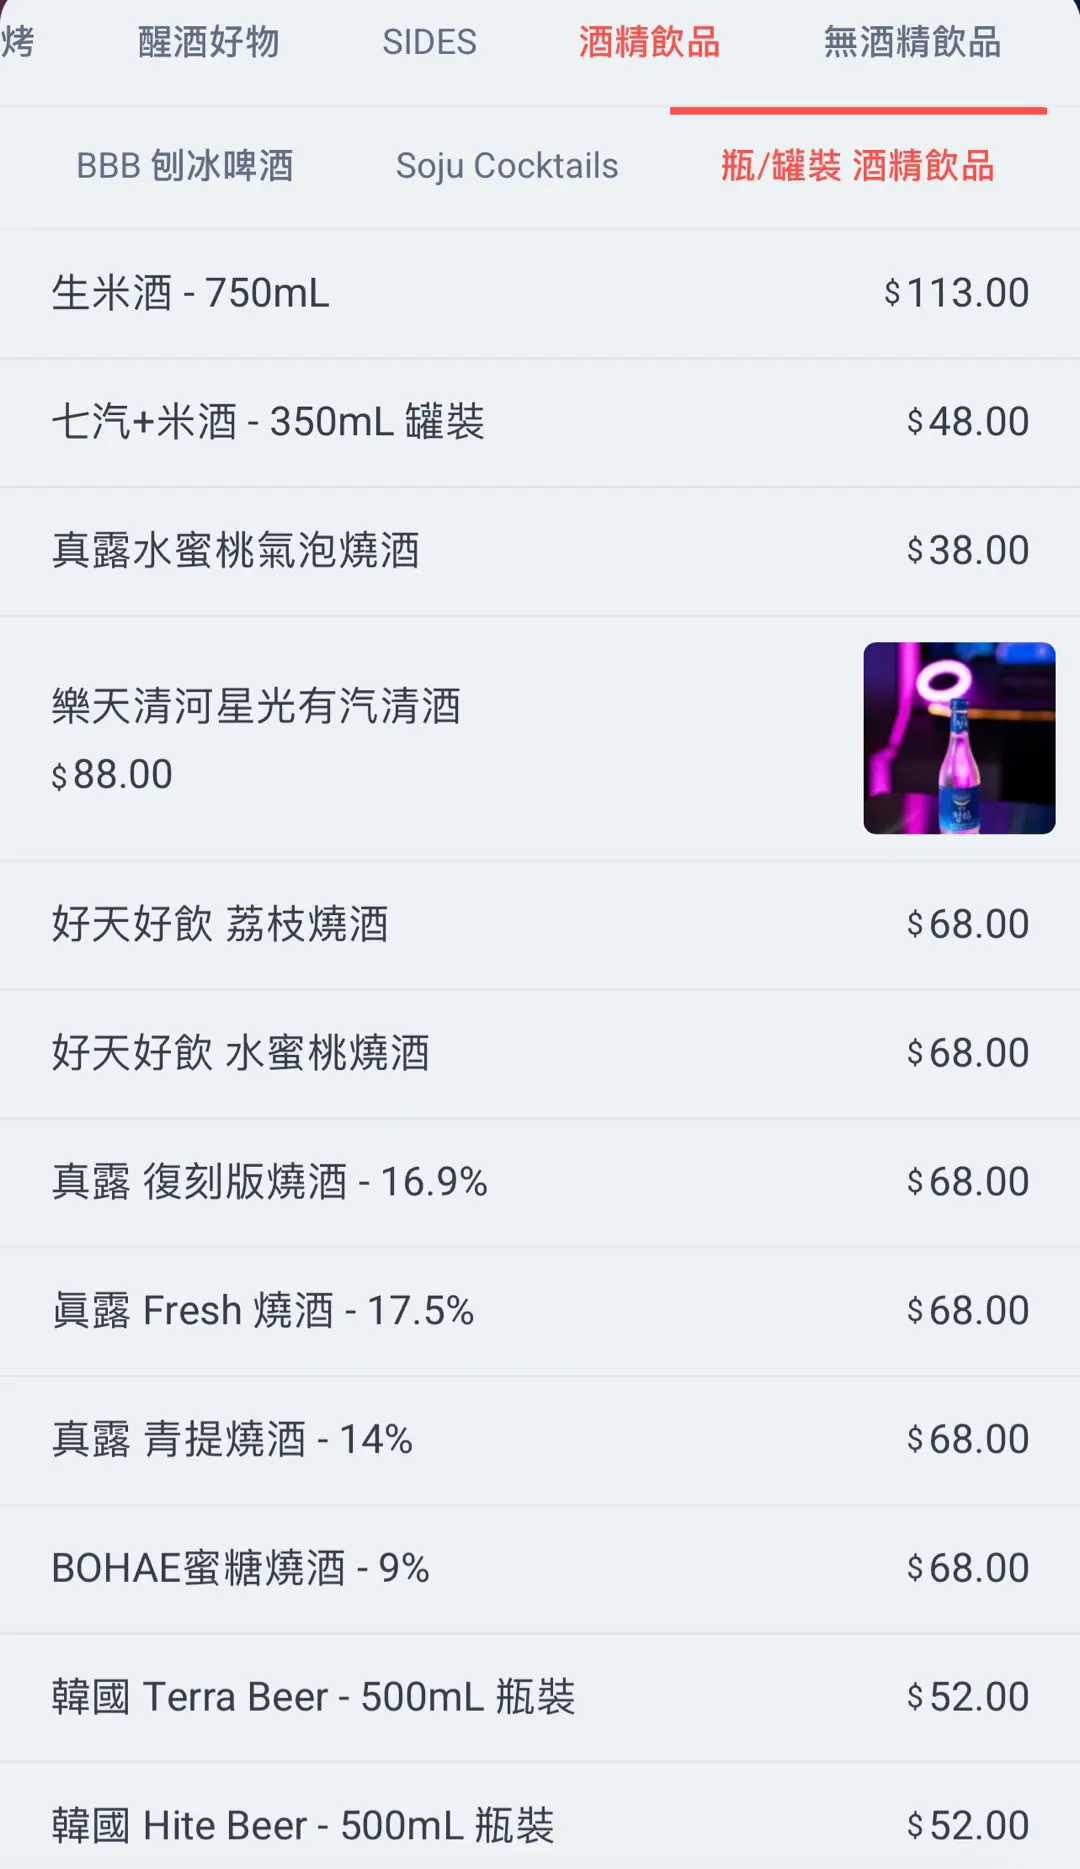The width and height of the screenshot is (1080, 1869).
Task: Open the 醒酒好物 category tab
Action: [x=208, y=43]
